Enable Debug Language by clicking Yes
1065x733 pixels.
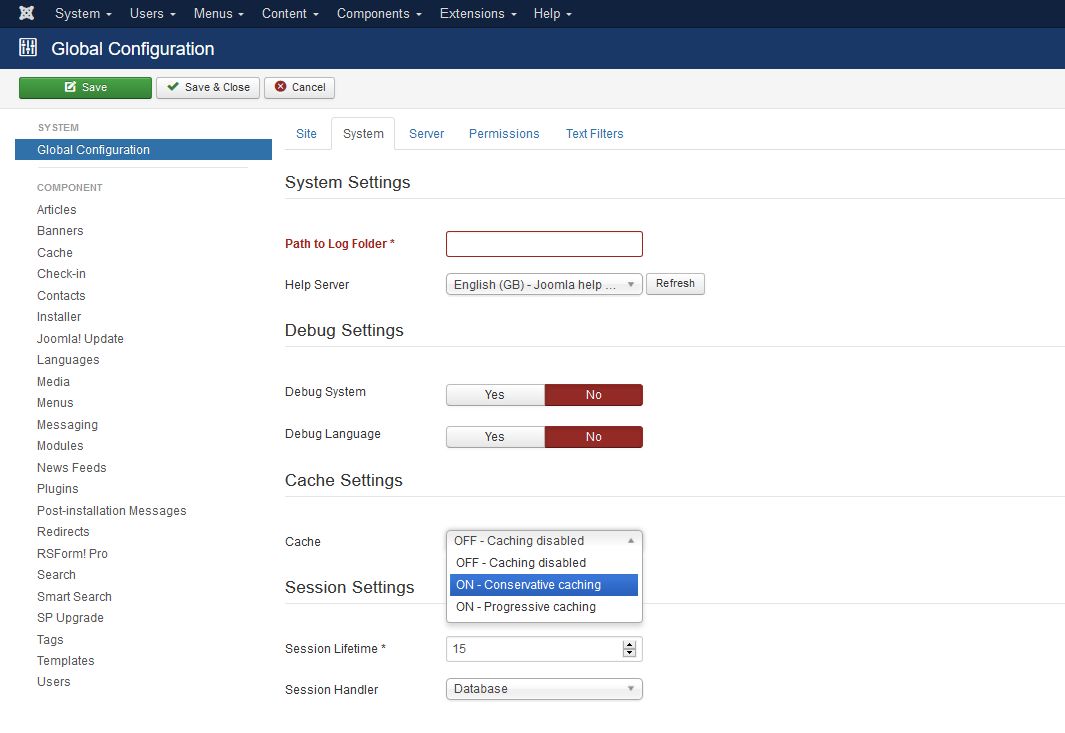(x=494, y=436)
